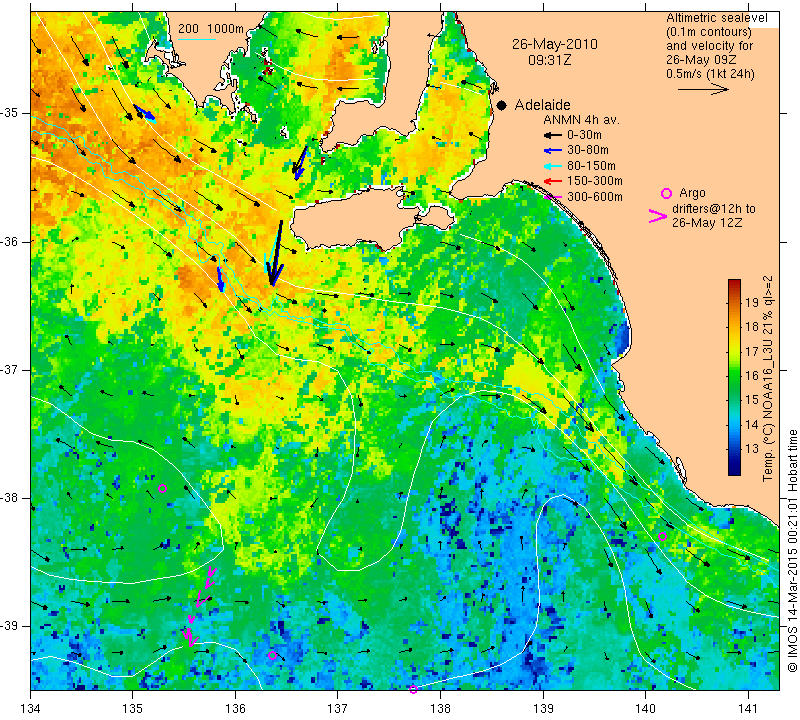Click the blue 30-80m legend arrow
800x720 pixels.
pos(552,151)
